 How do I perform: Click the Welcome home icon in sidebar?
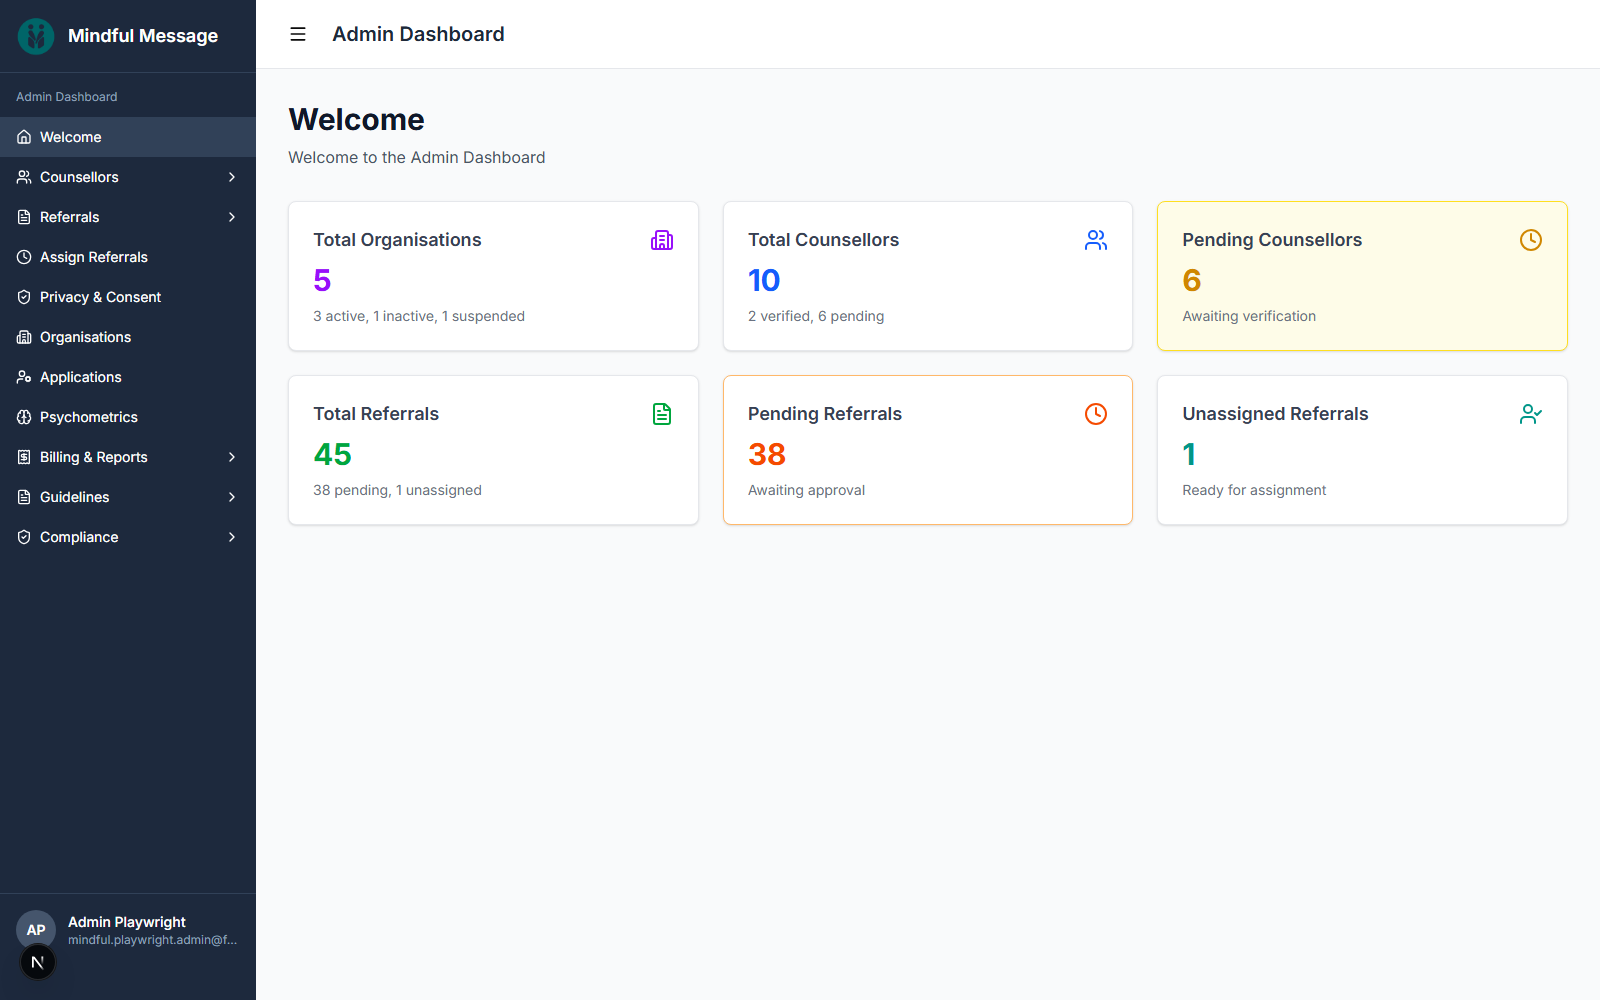click(x=24, y=137)
